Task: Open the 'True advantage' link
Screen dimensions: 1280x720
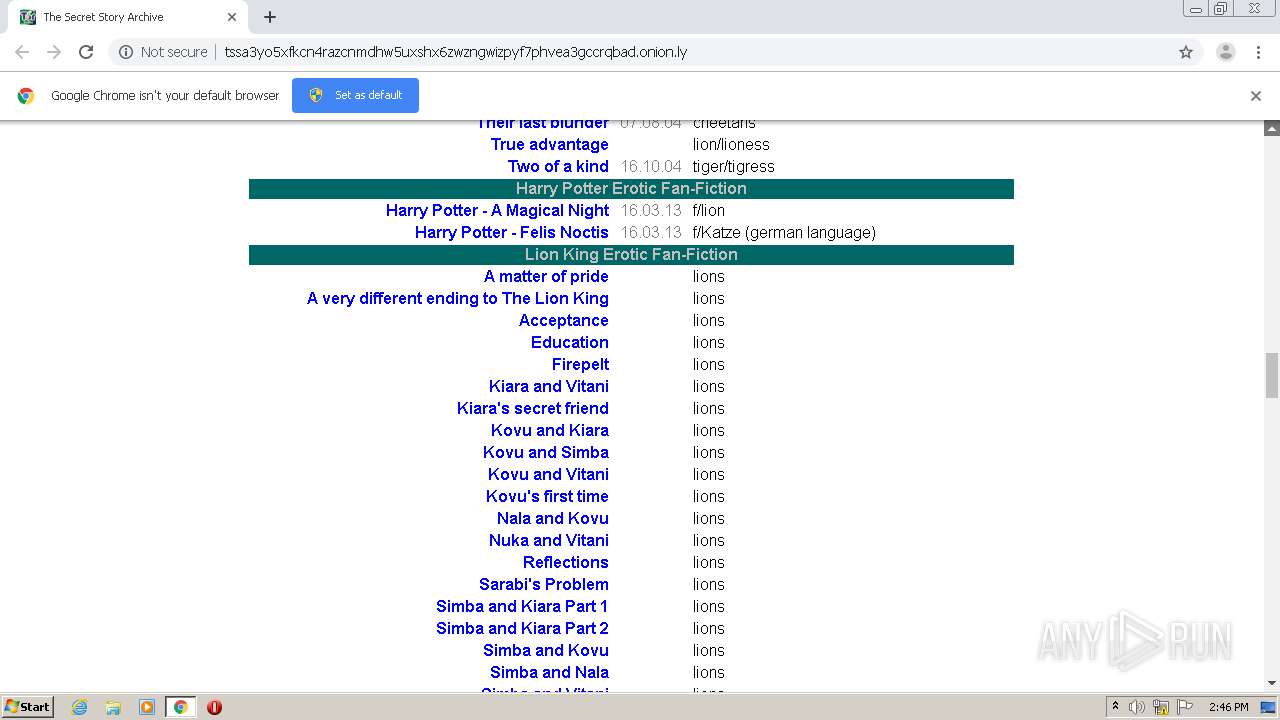Action: 549,144
